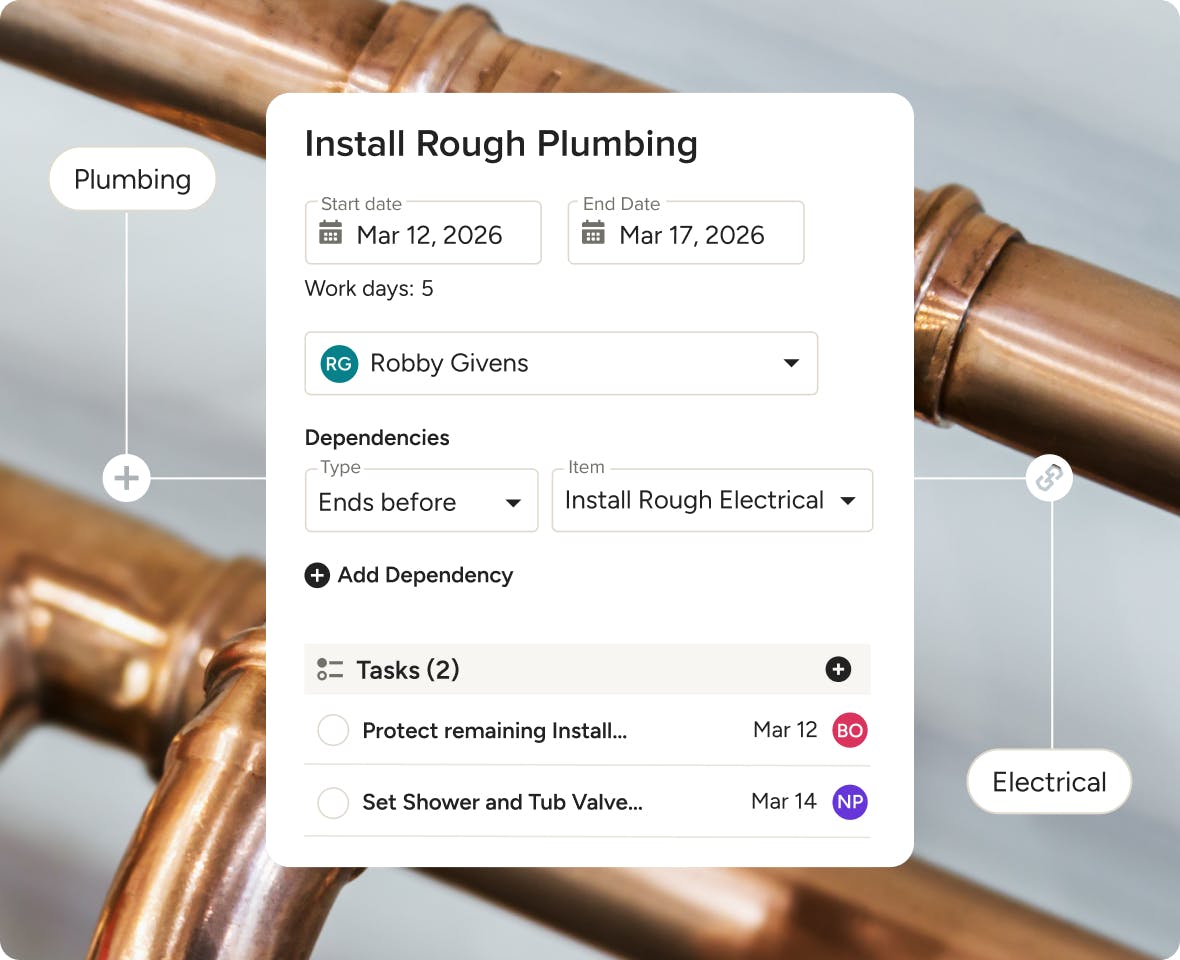Click the plus node on Plumbing connector

(x=127, y=478)
